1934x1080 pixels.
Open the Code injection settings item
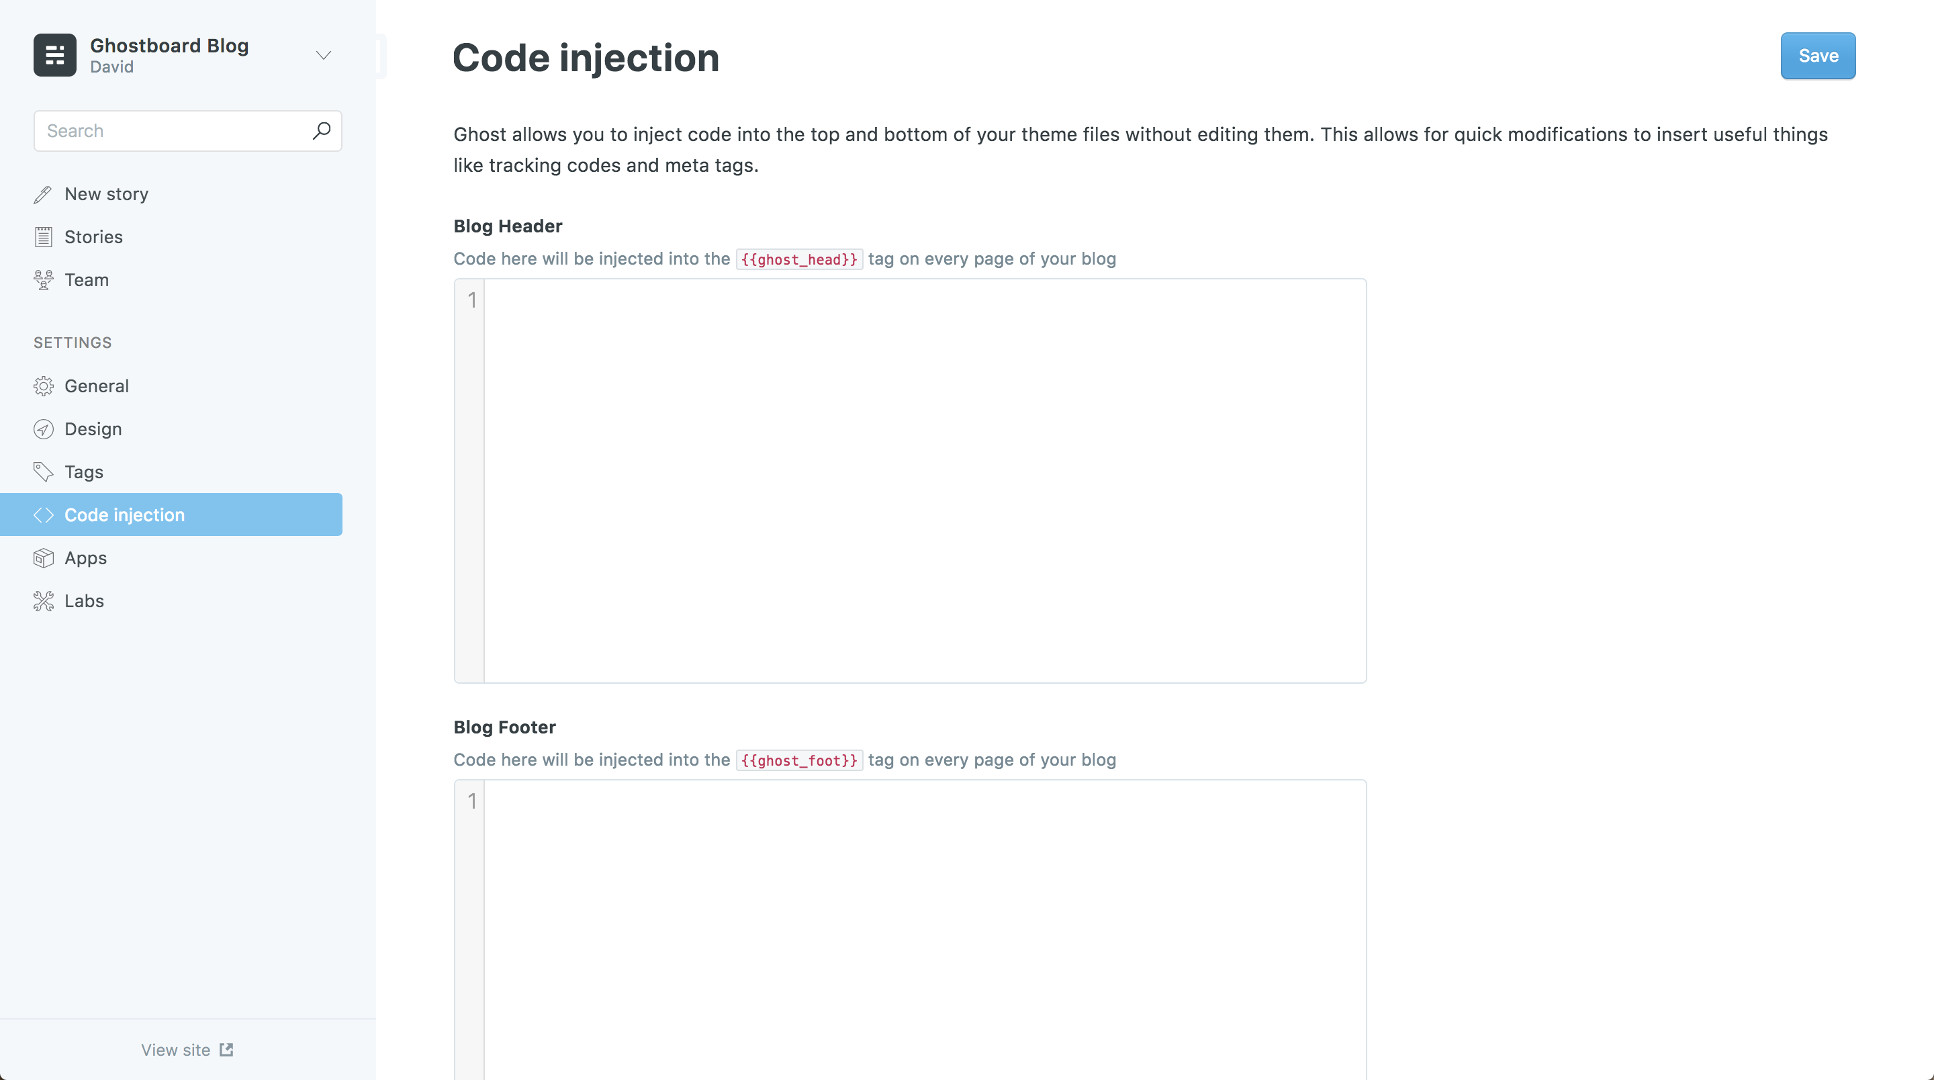click(x=171, y=515)
